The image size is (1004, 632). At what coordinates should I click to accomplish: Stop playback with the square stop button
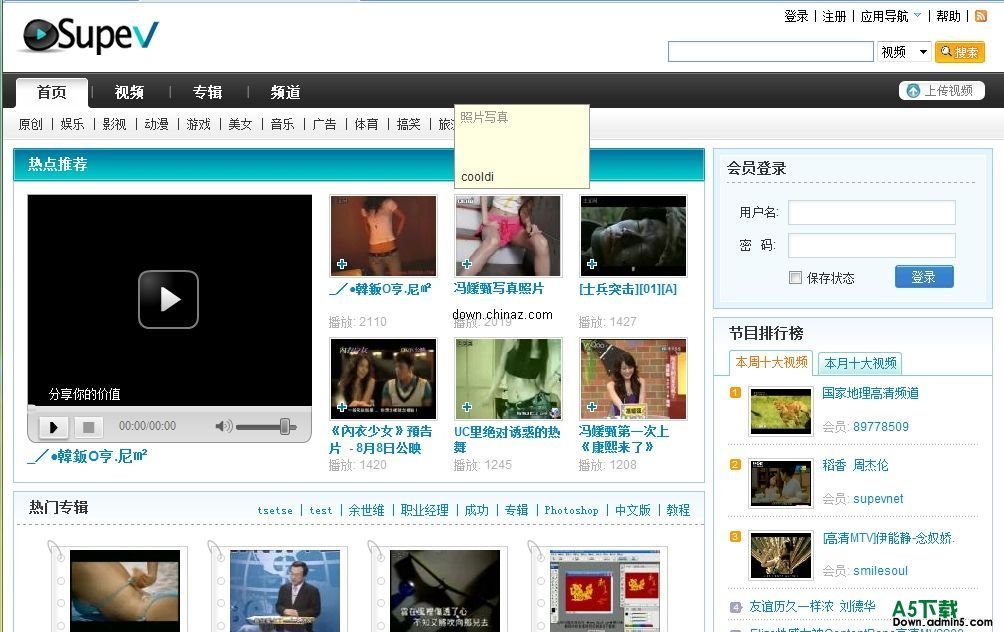(x=88, y=427)
